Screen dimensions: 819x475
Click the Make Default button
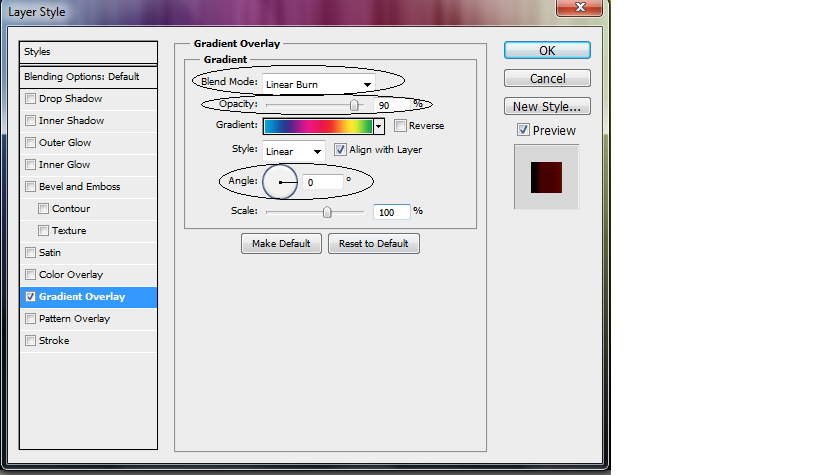(x=281, y=244)
